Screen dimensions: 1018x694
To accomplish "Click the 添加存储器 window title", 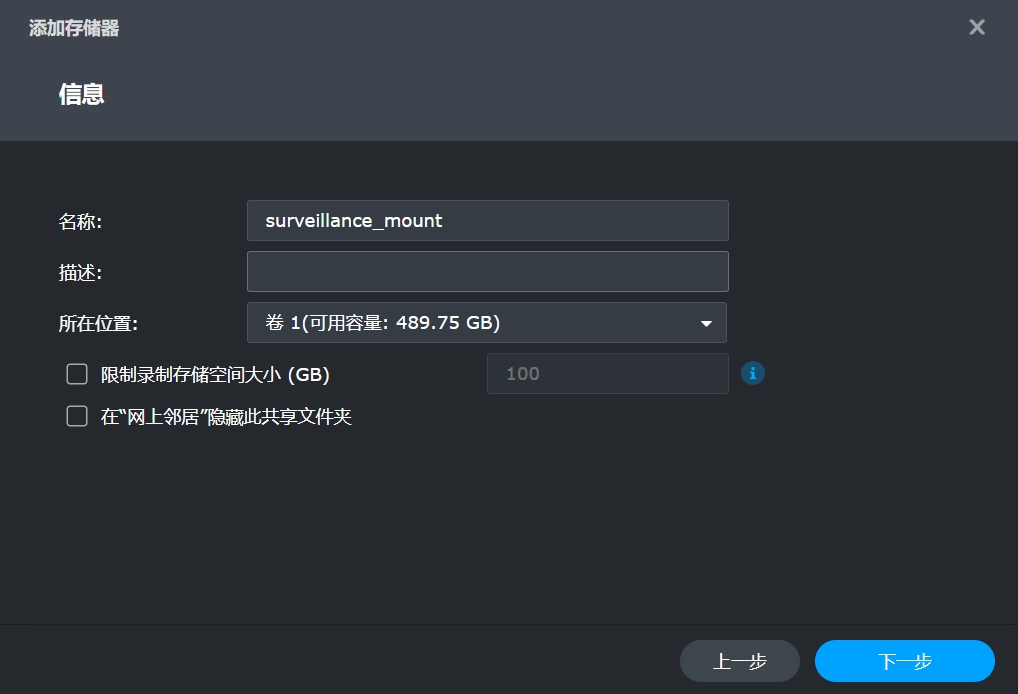I will (x=74, y=28).
